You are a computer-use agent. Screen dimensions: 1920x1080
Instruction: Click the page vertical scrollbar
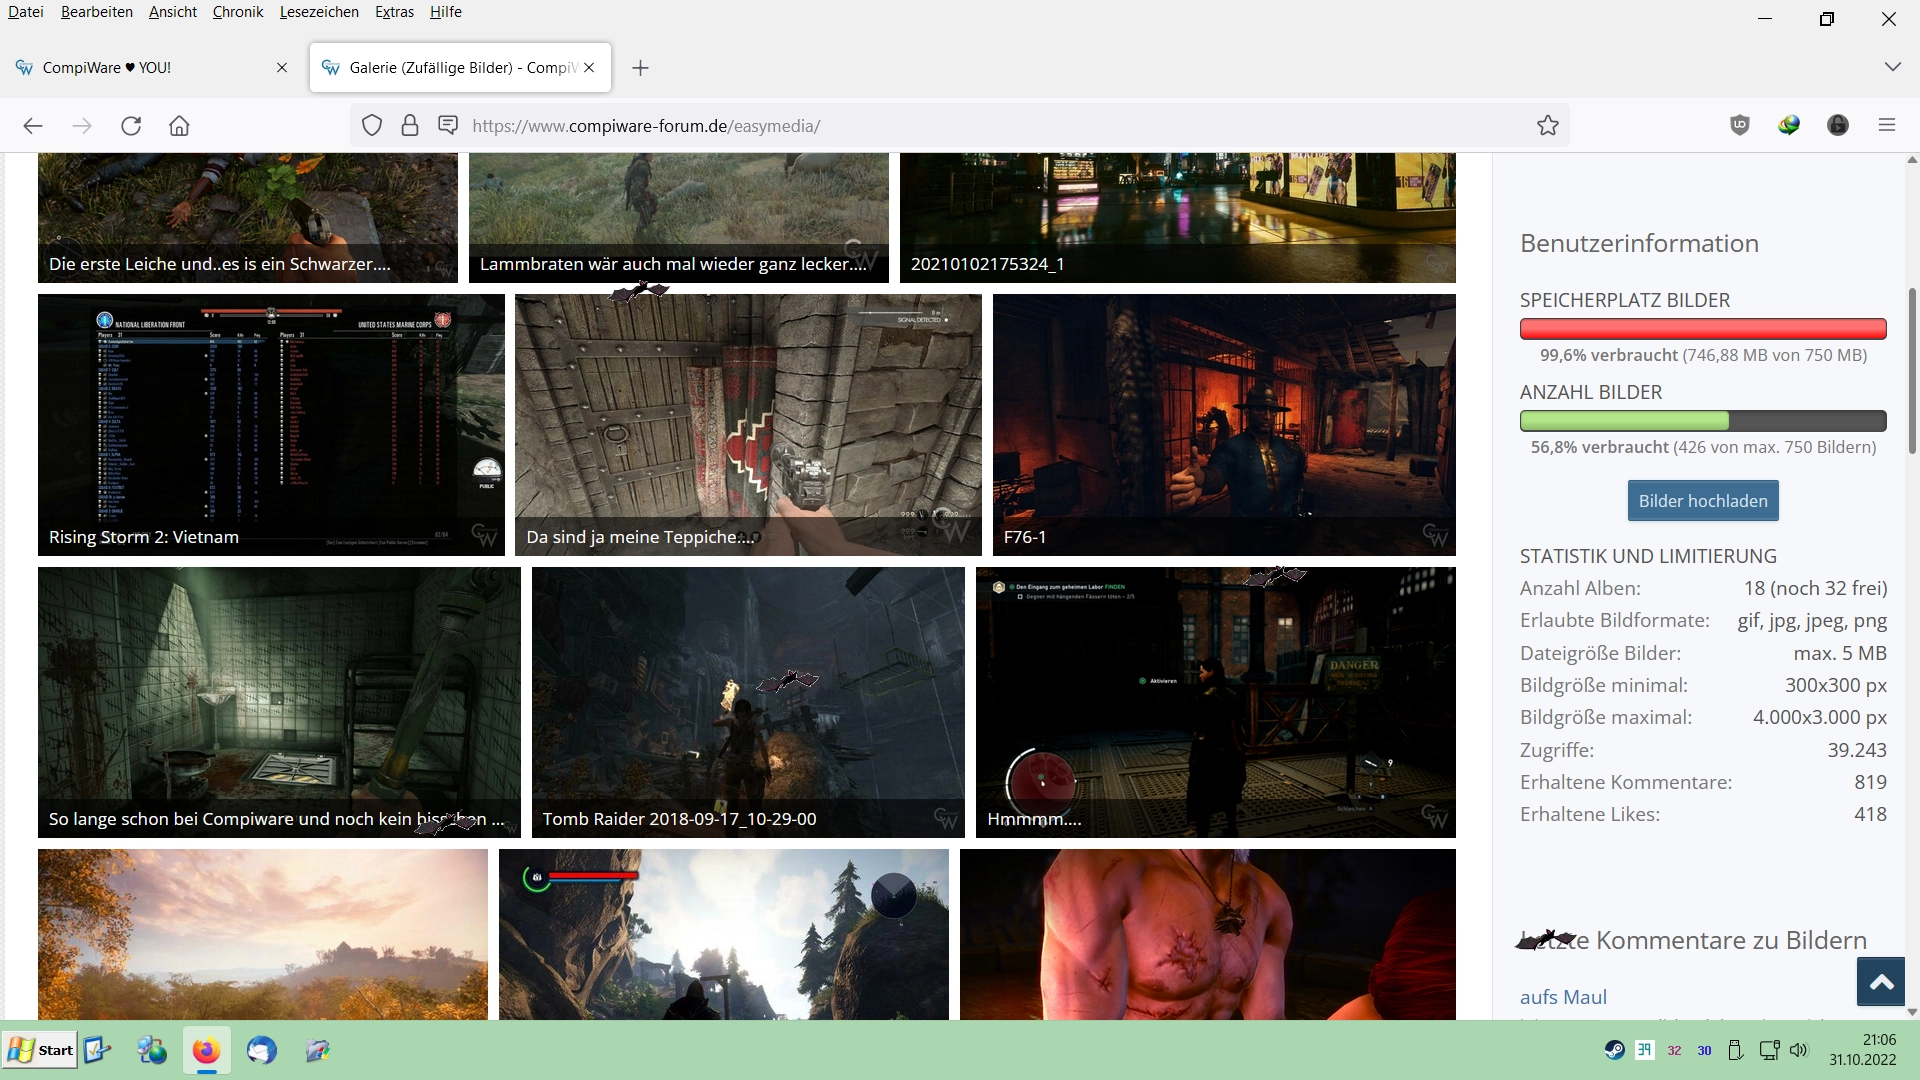click(1912, 372)
